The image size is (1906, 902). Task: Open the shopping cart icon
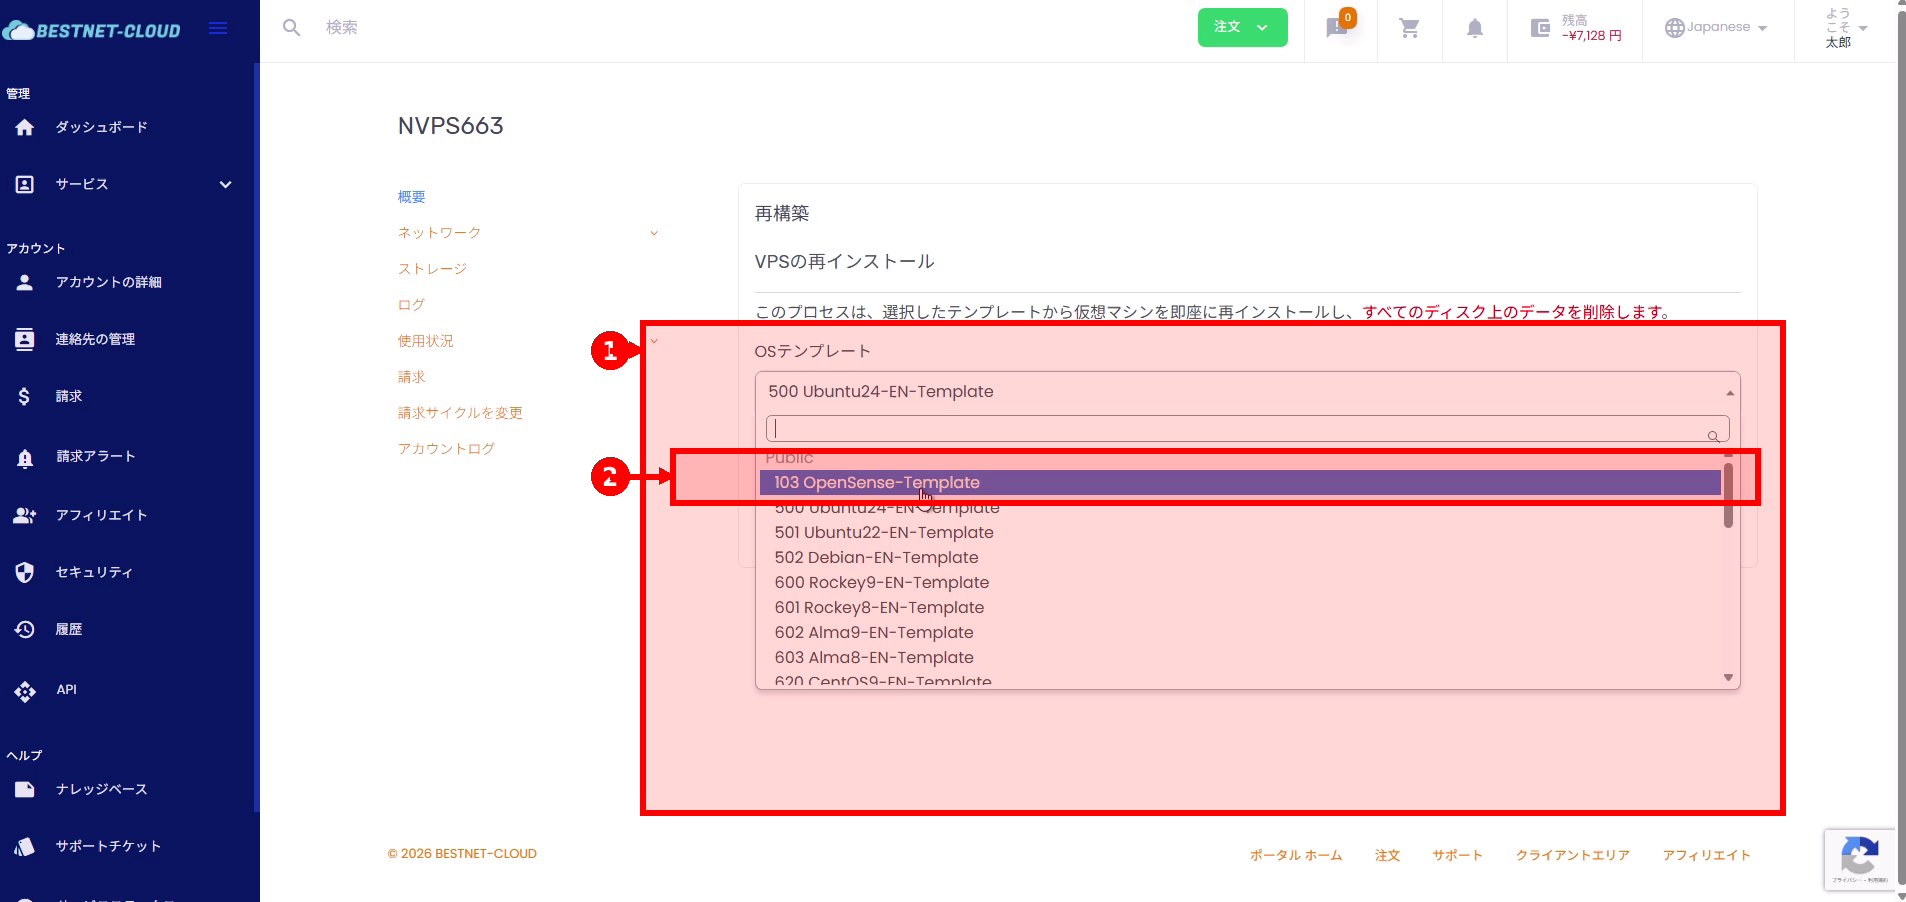pos(1409,28)
